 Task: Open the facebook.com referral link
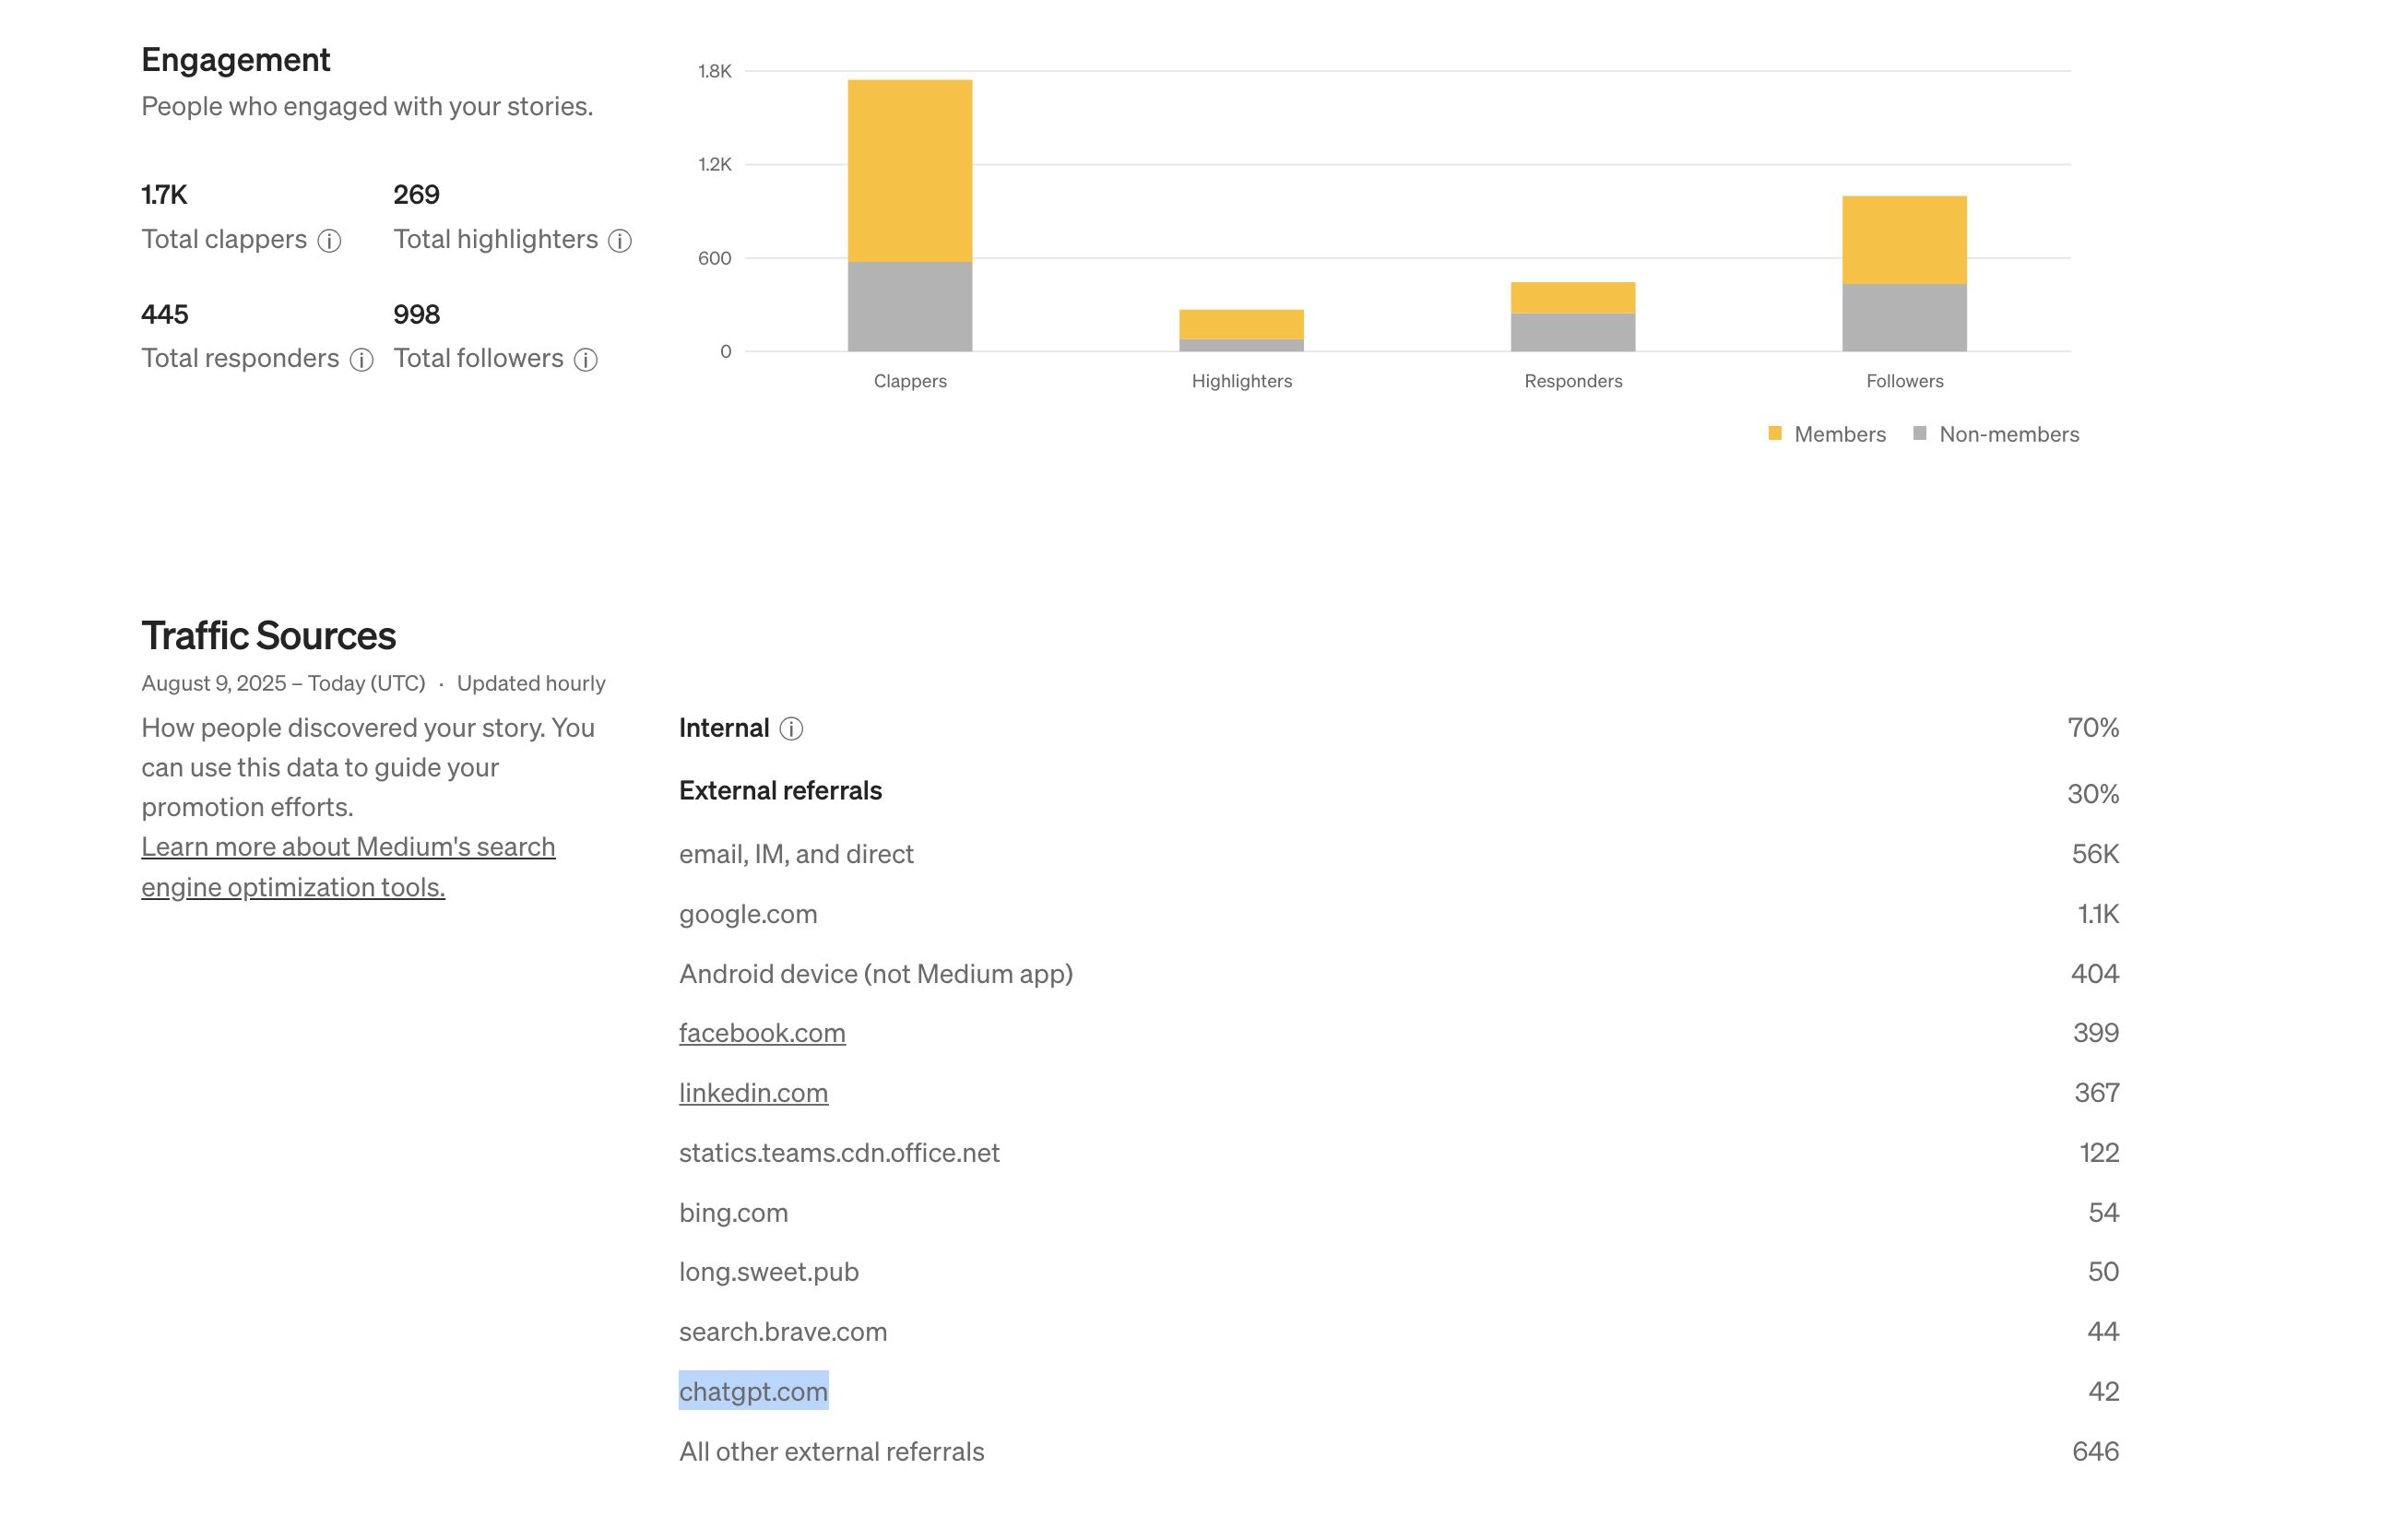tap(761, 1033)
